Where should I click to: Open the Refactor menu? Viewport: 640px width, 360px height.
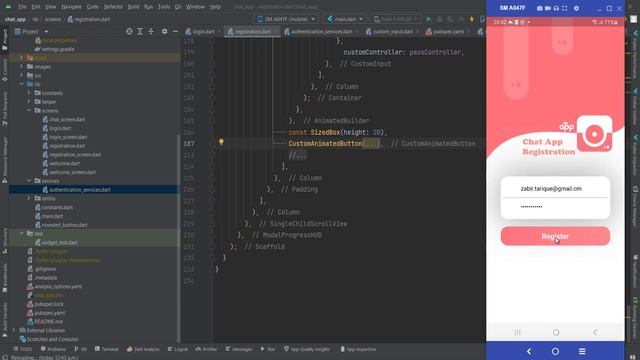(x=113, y=7)
